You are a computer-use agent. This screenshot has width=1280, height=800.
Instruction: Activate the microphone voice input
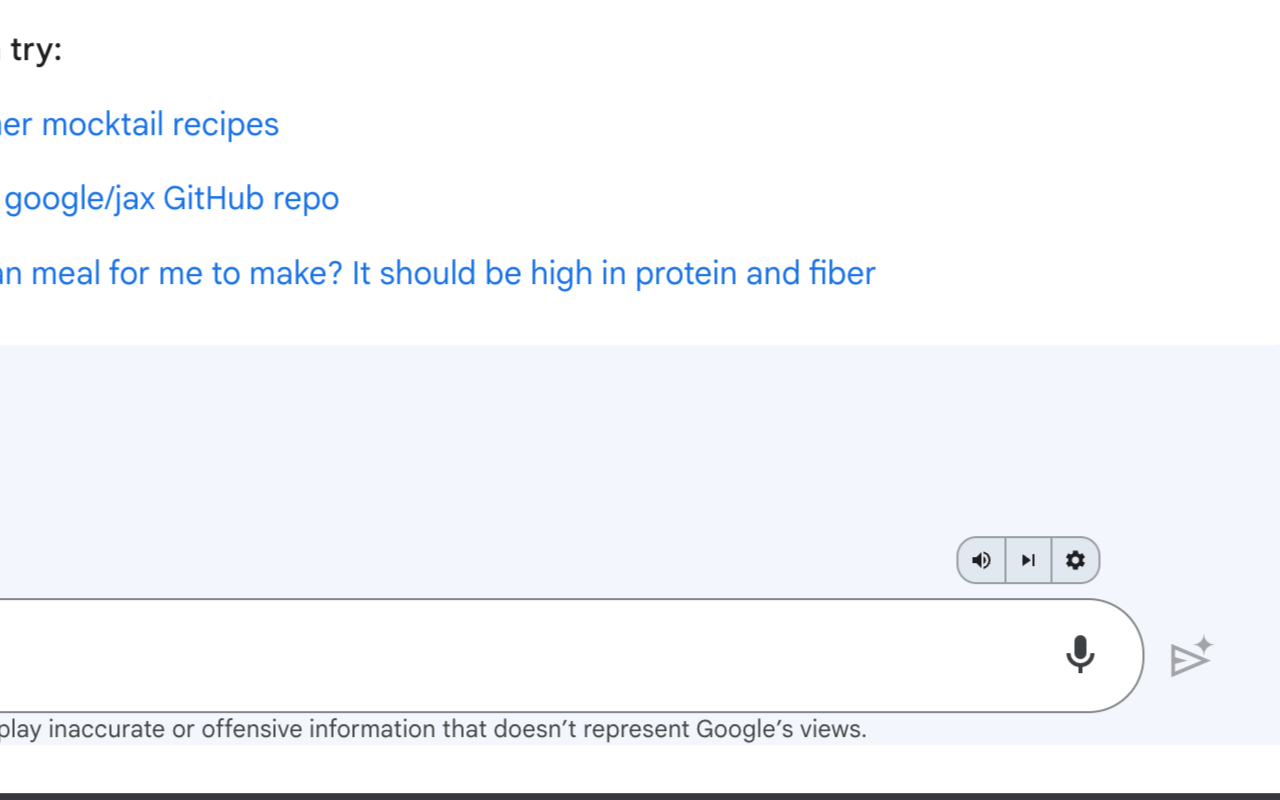[1080, 655]
